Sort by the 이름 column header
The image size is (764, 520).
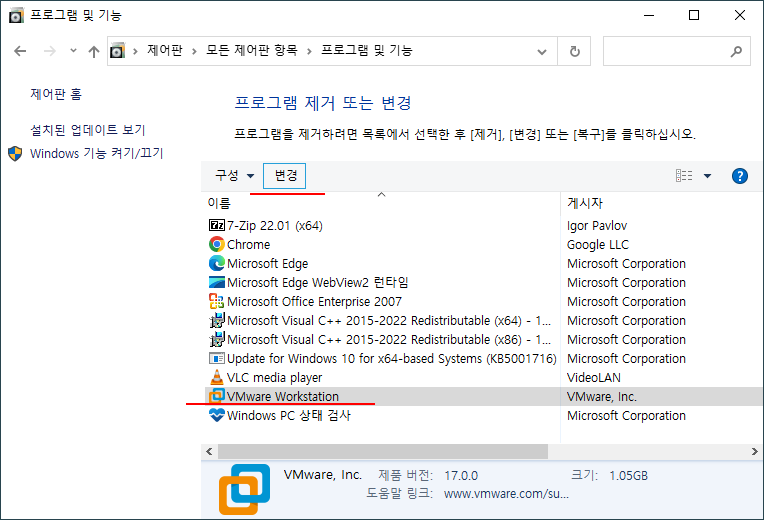pos(381,203)
